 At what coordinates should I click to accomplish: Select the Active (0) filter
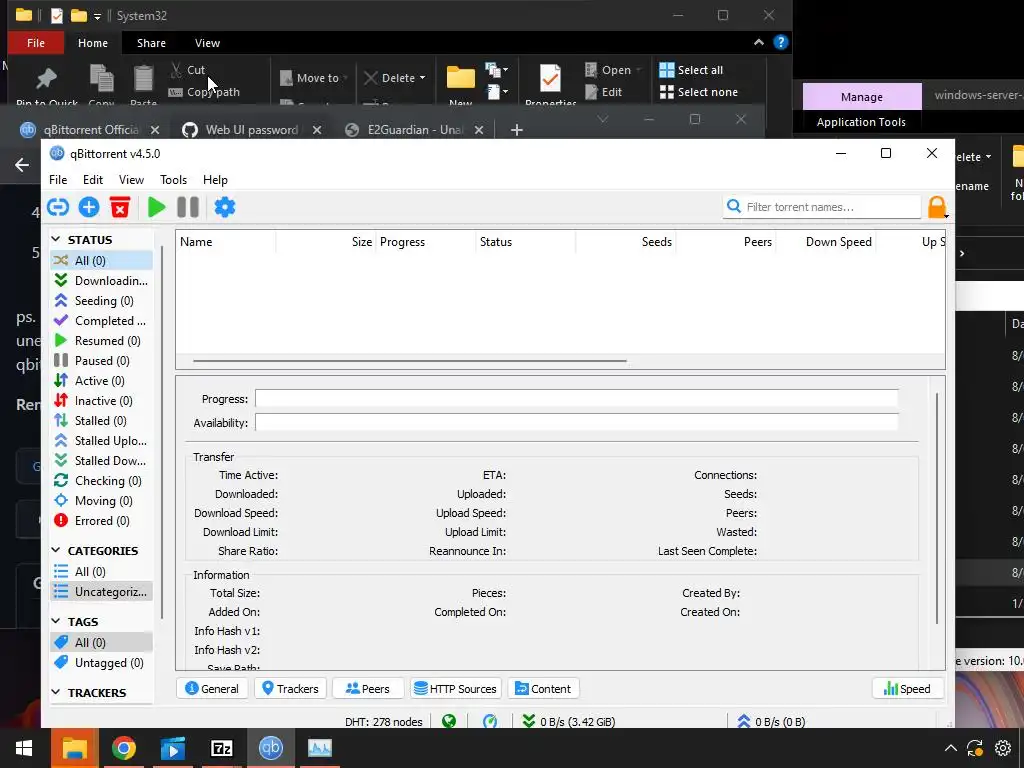tap(101, 381)
